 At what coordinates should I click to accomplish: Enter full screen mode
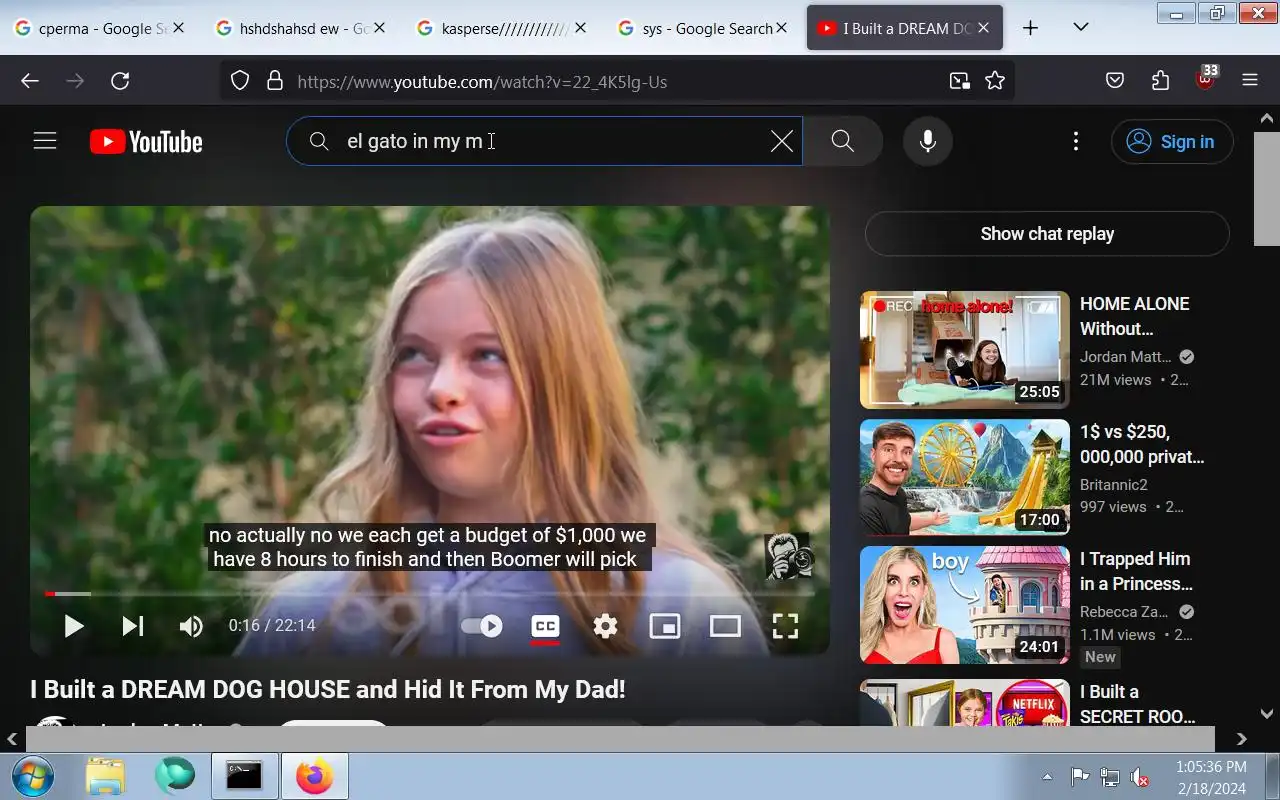785,626
